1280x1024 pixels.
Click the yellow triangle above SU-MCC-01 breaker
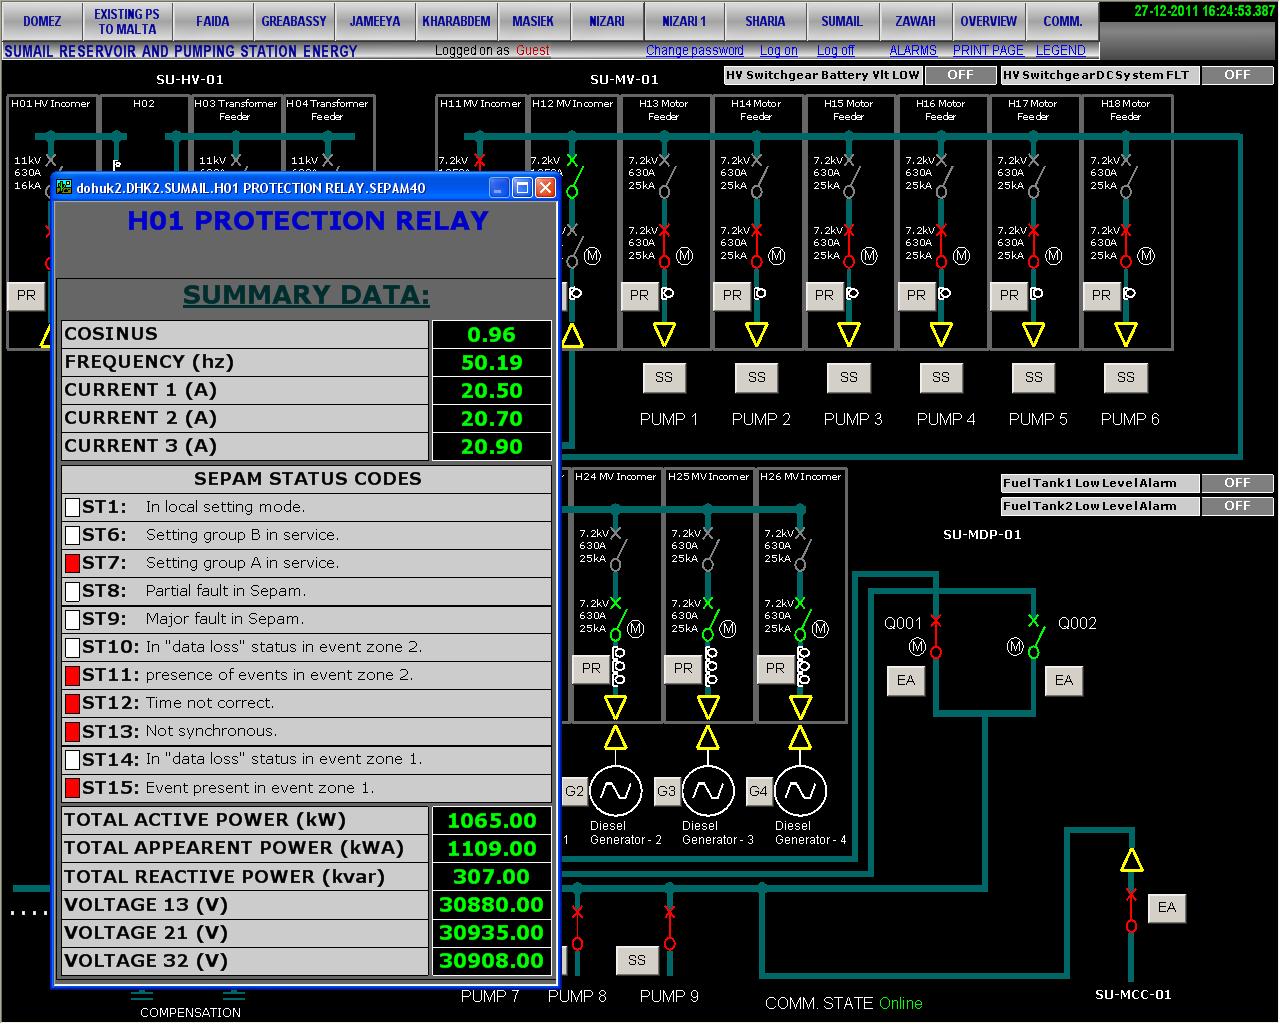coord(1131,860)
